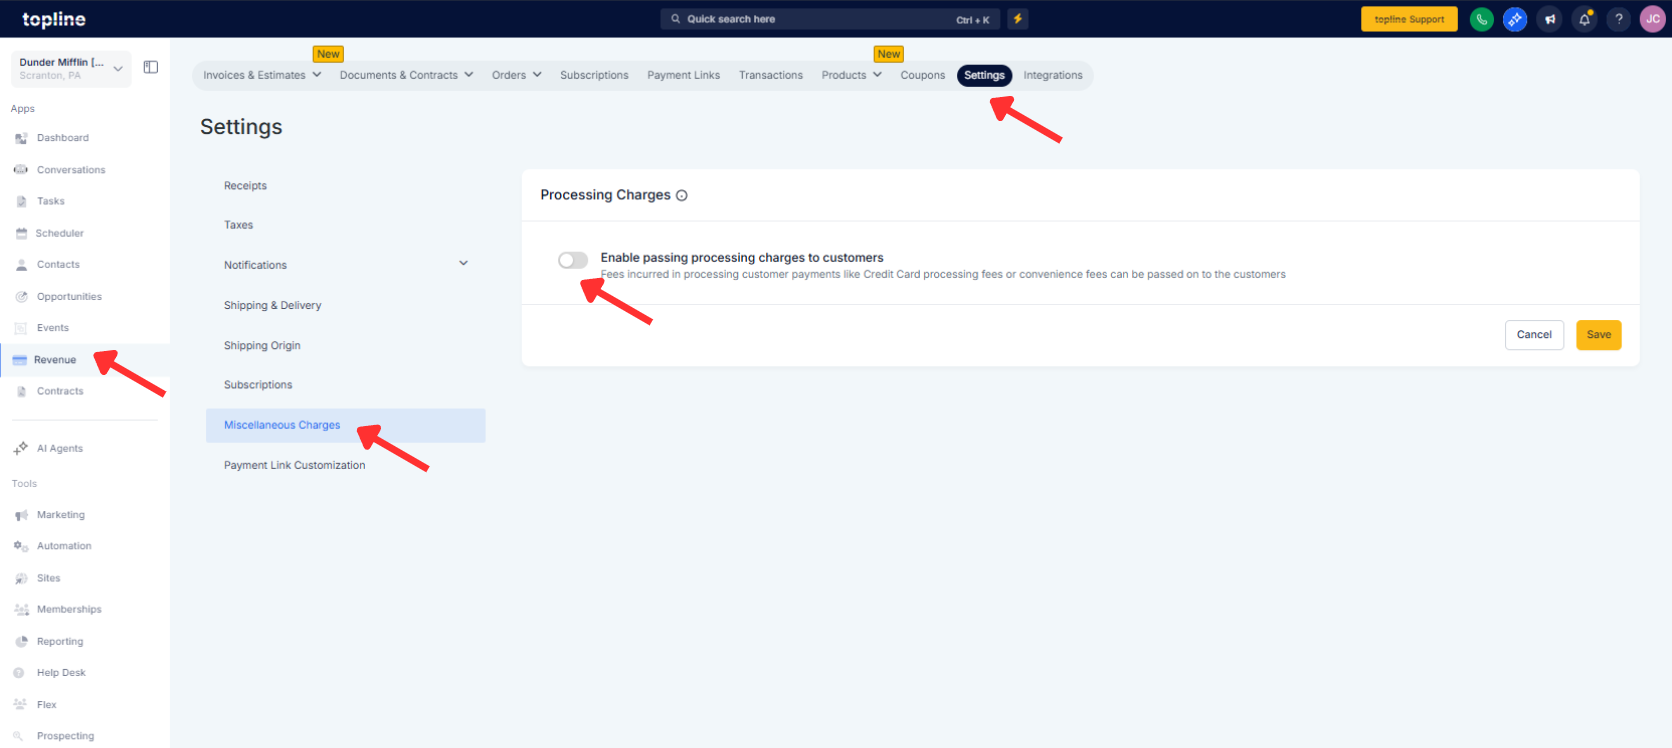The width and height of the screenshot is (1672, 748).
Task: Go to the Transactions tab
Action: pyautogui.click(x=771, y=75)
